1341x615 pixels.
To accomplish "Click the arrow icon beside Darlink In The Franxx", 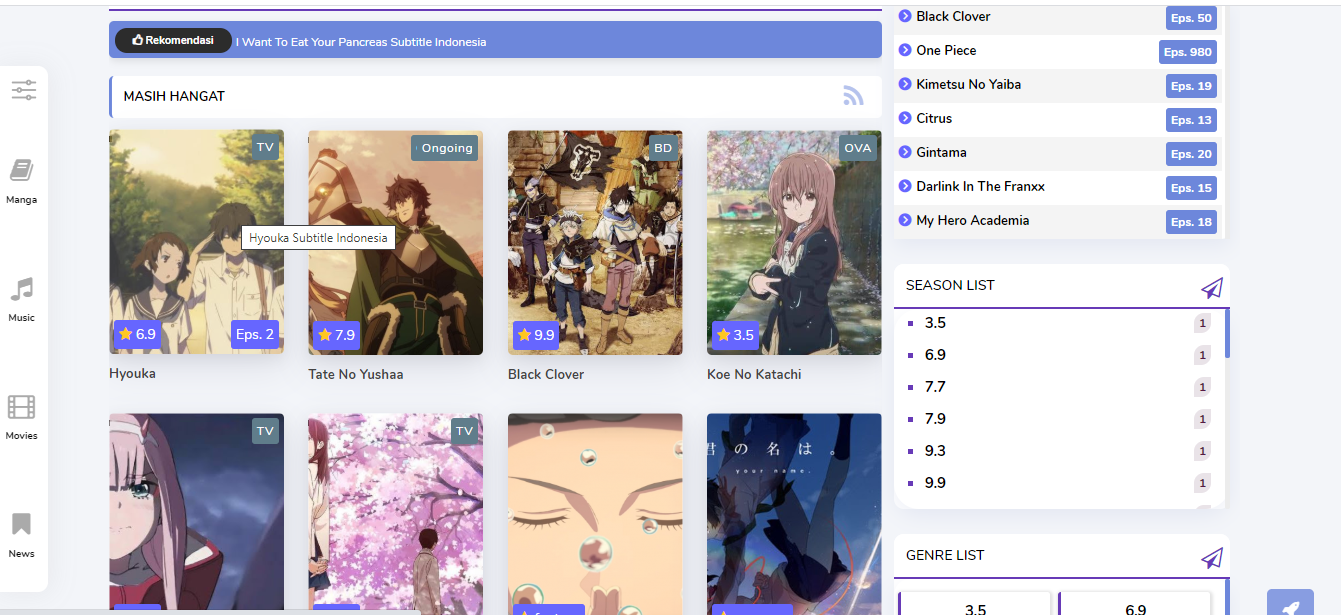I will (905, 186).
